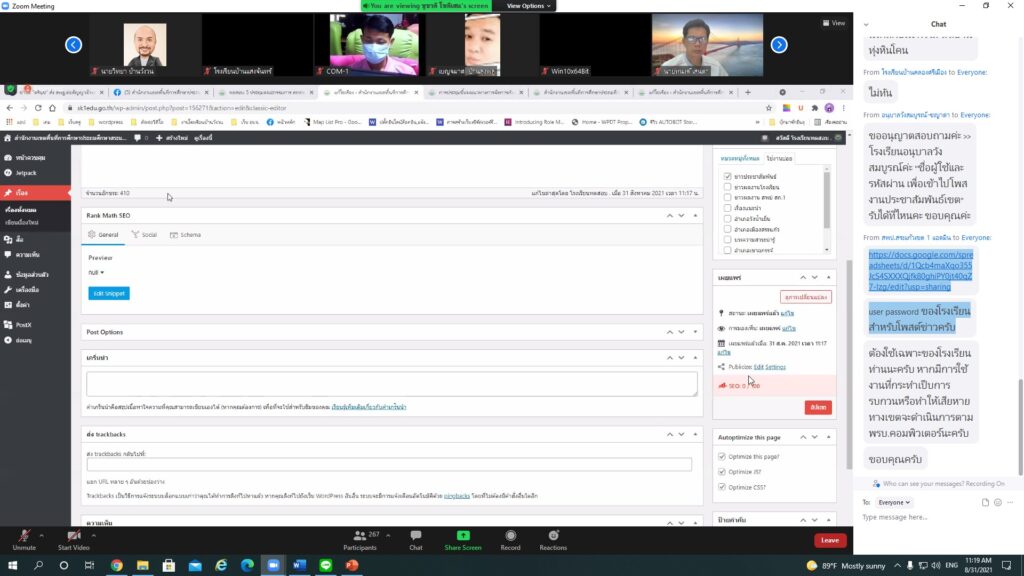Toggle the Optimize this page checkbox

tap(722, 456)
